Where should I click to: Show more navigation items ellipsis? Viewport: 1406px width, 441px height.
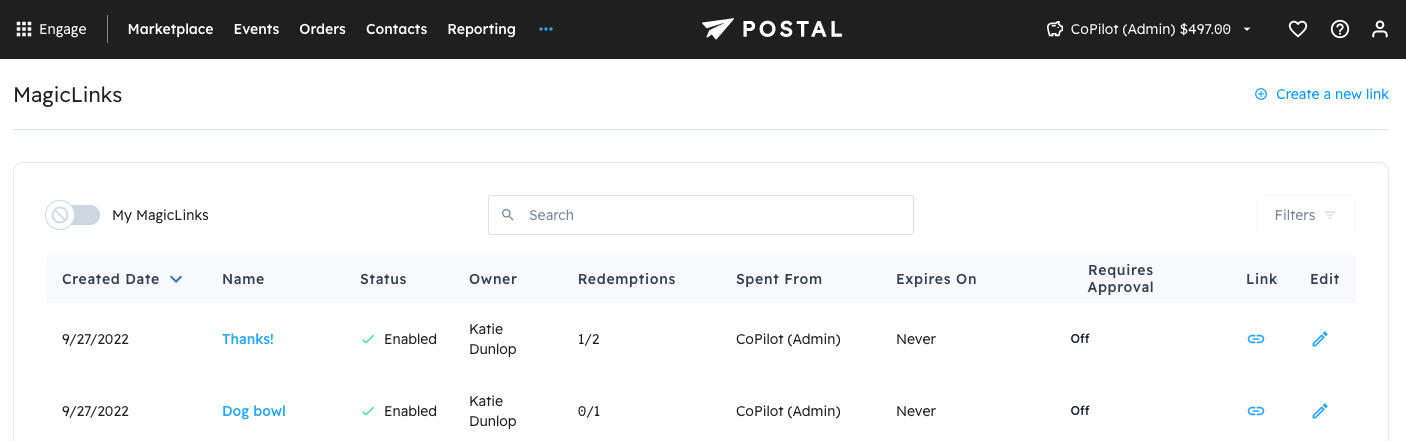(545, 29)
